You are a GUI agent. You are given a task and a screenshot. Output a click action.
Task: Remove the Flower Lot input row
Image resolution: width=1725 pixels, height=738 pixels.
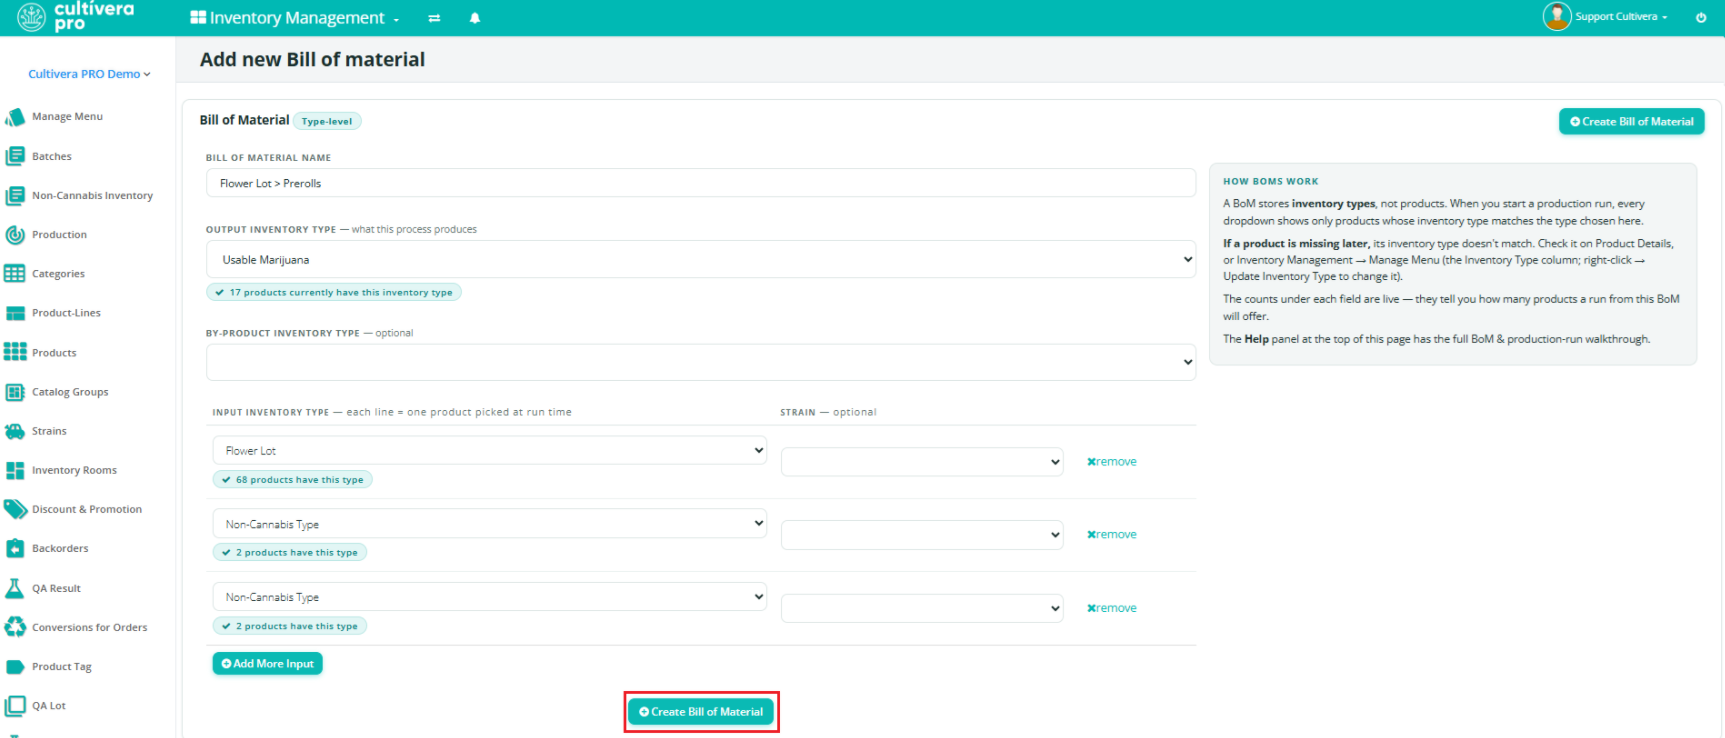pyautogui.click(x=1112, y=462)
